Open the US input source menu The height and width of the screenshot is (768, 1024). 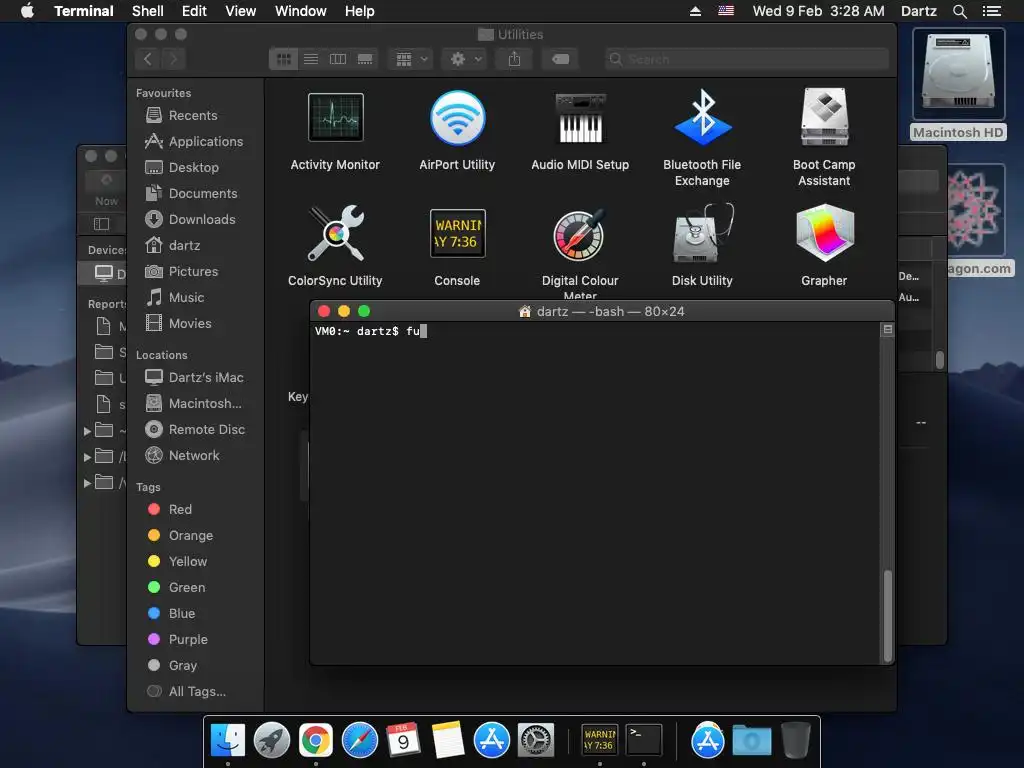pos(726,11)
